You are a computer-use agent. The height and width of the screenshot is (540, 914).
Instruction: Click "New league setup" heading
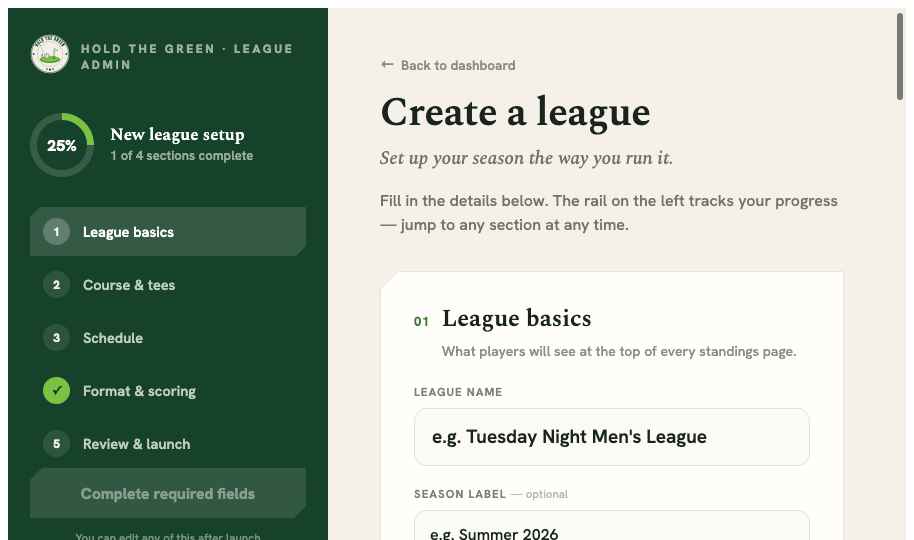click(177, 135)
